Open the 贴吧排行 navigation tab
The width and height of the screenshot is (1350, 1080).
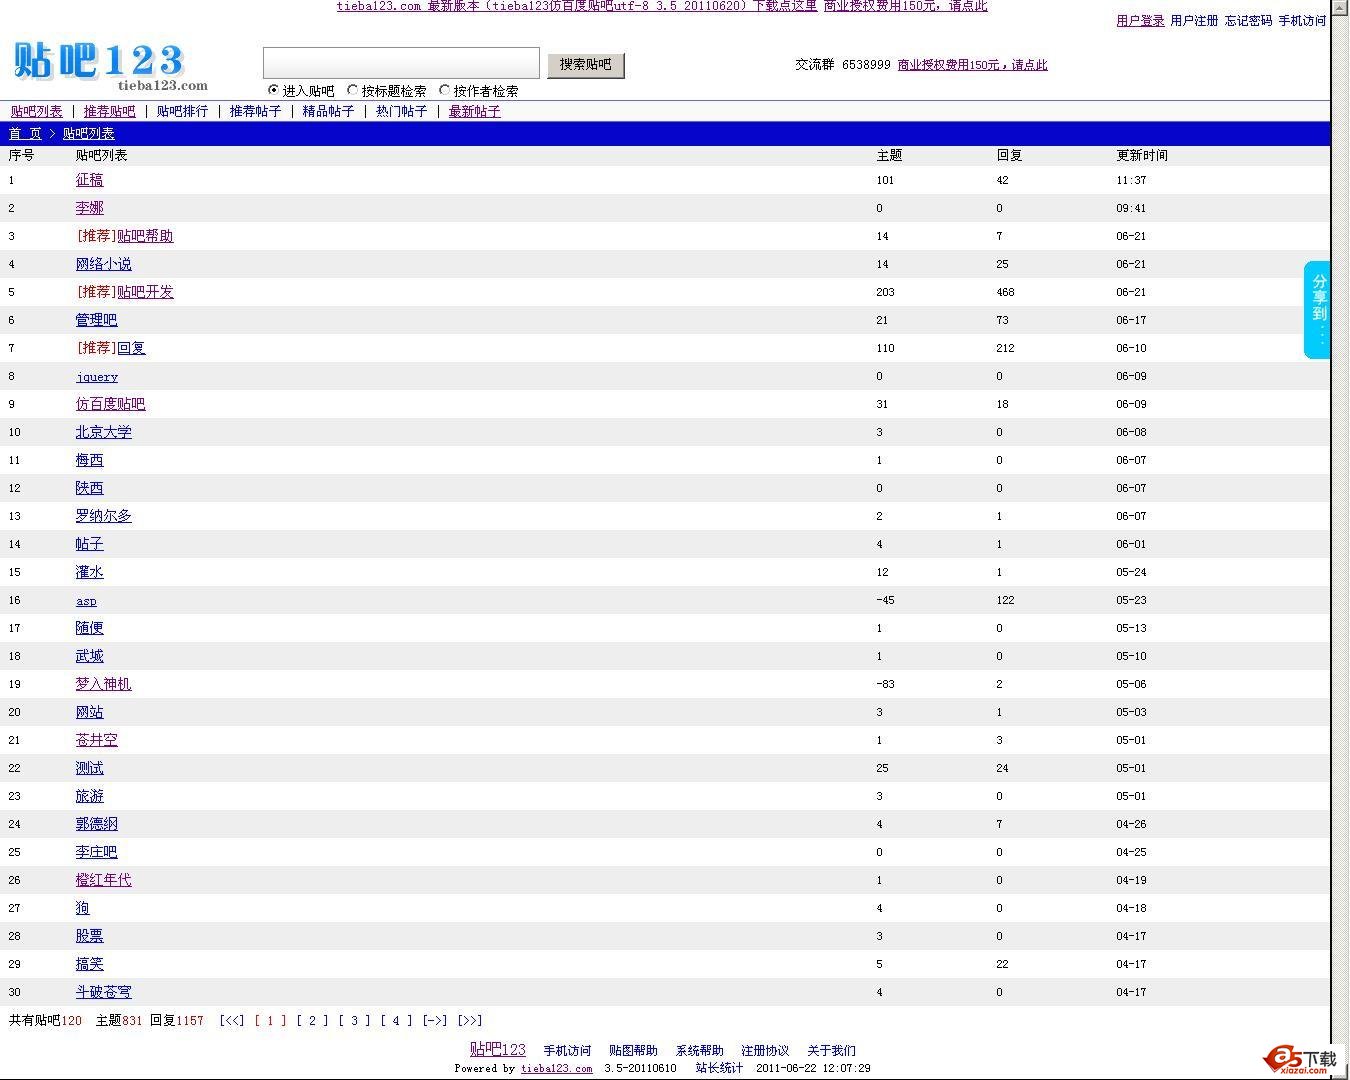[182, 111]
